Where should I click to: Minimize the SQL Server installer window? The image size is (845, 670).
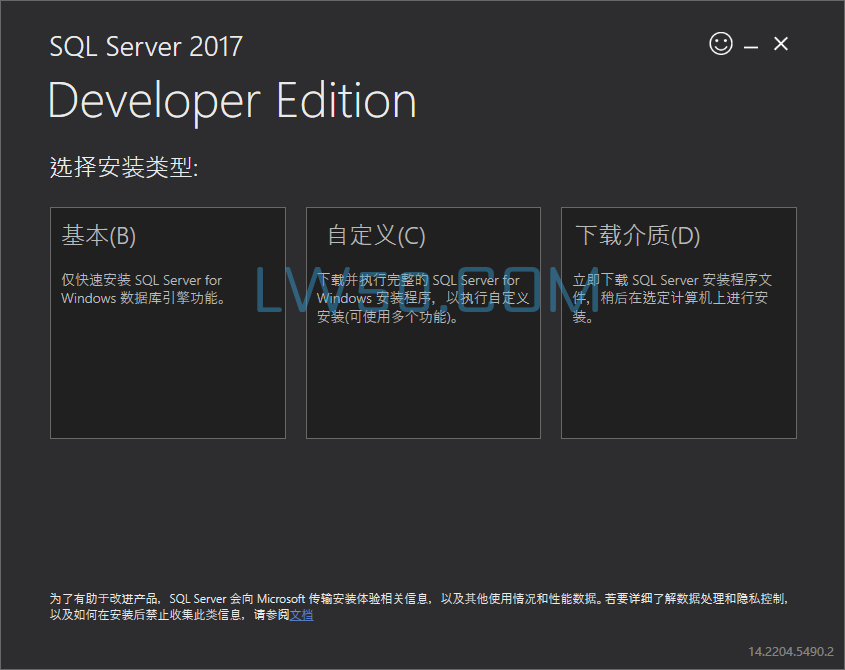coord(750,44)
